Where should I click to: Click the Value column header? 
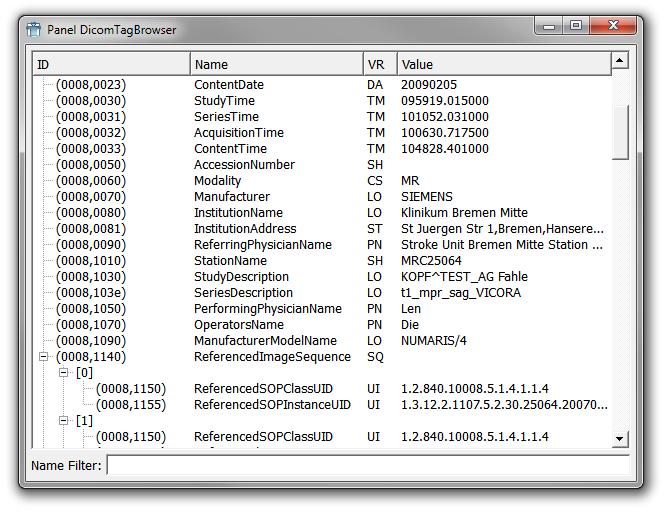pos(502,65)
